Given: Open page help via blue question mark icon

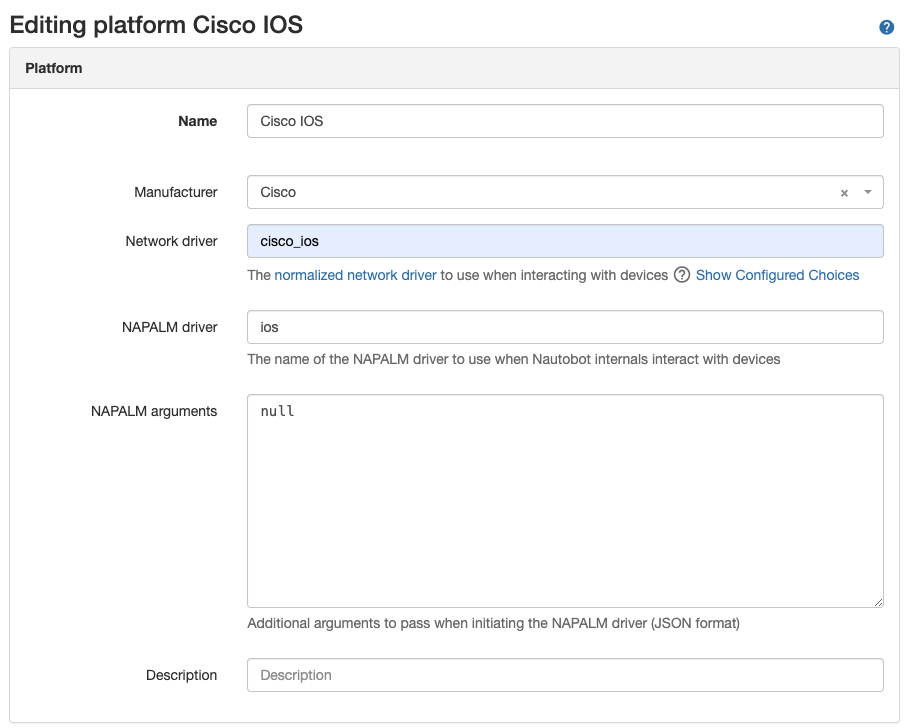Looking at the screenshot, I should [886, 27].
